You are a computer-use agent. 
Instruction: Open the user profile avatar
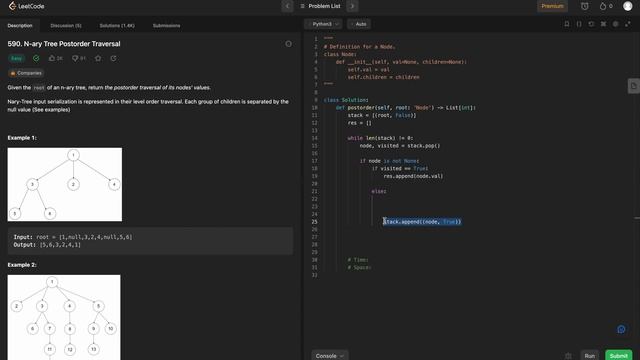tap(627, 6)
